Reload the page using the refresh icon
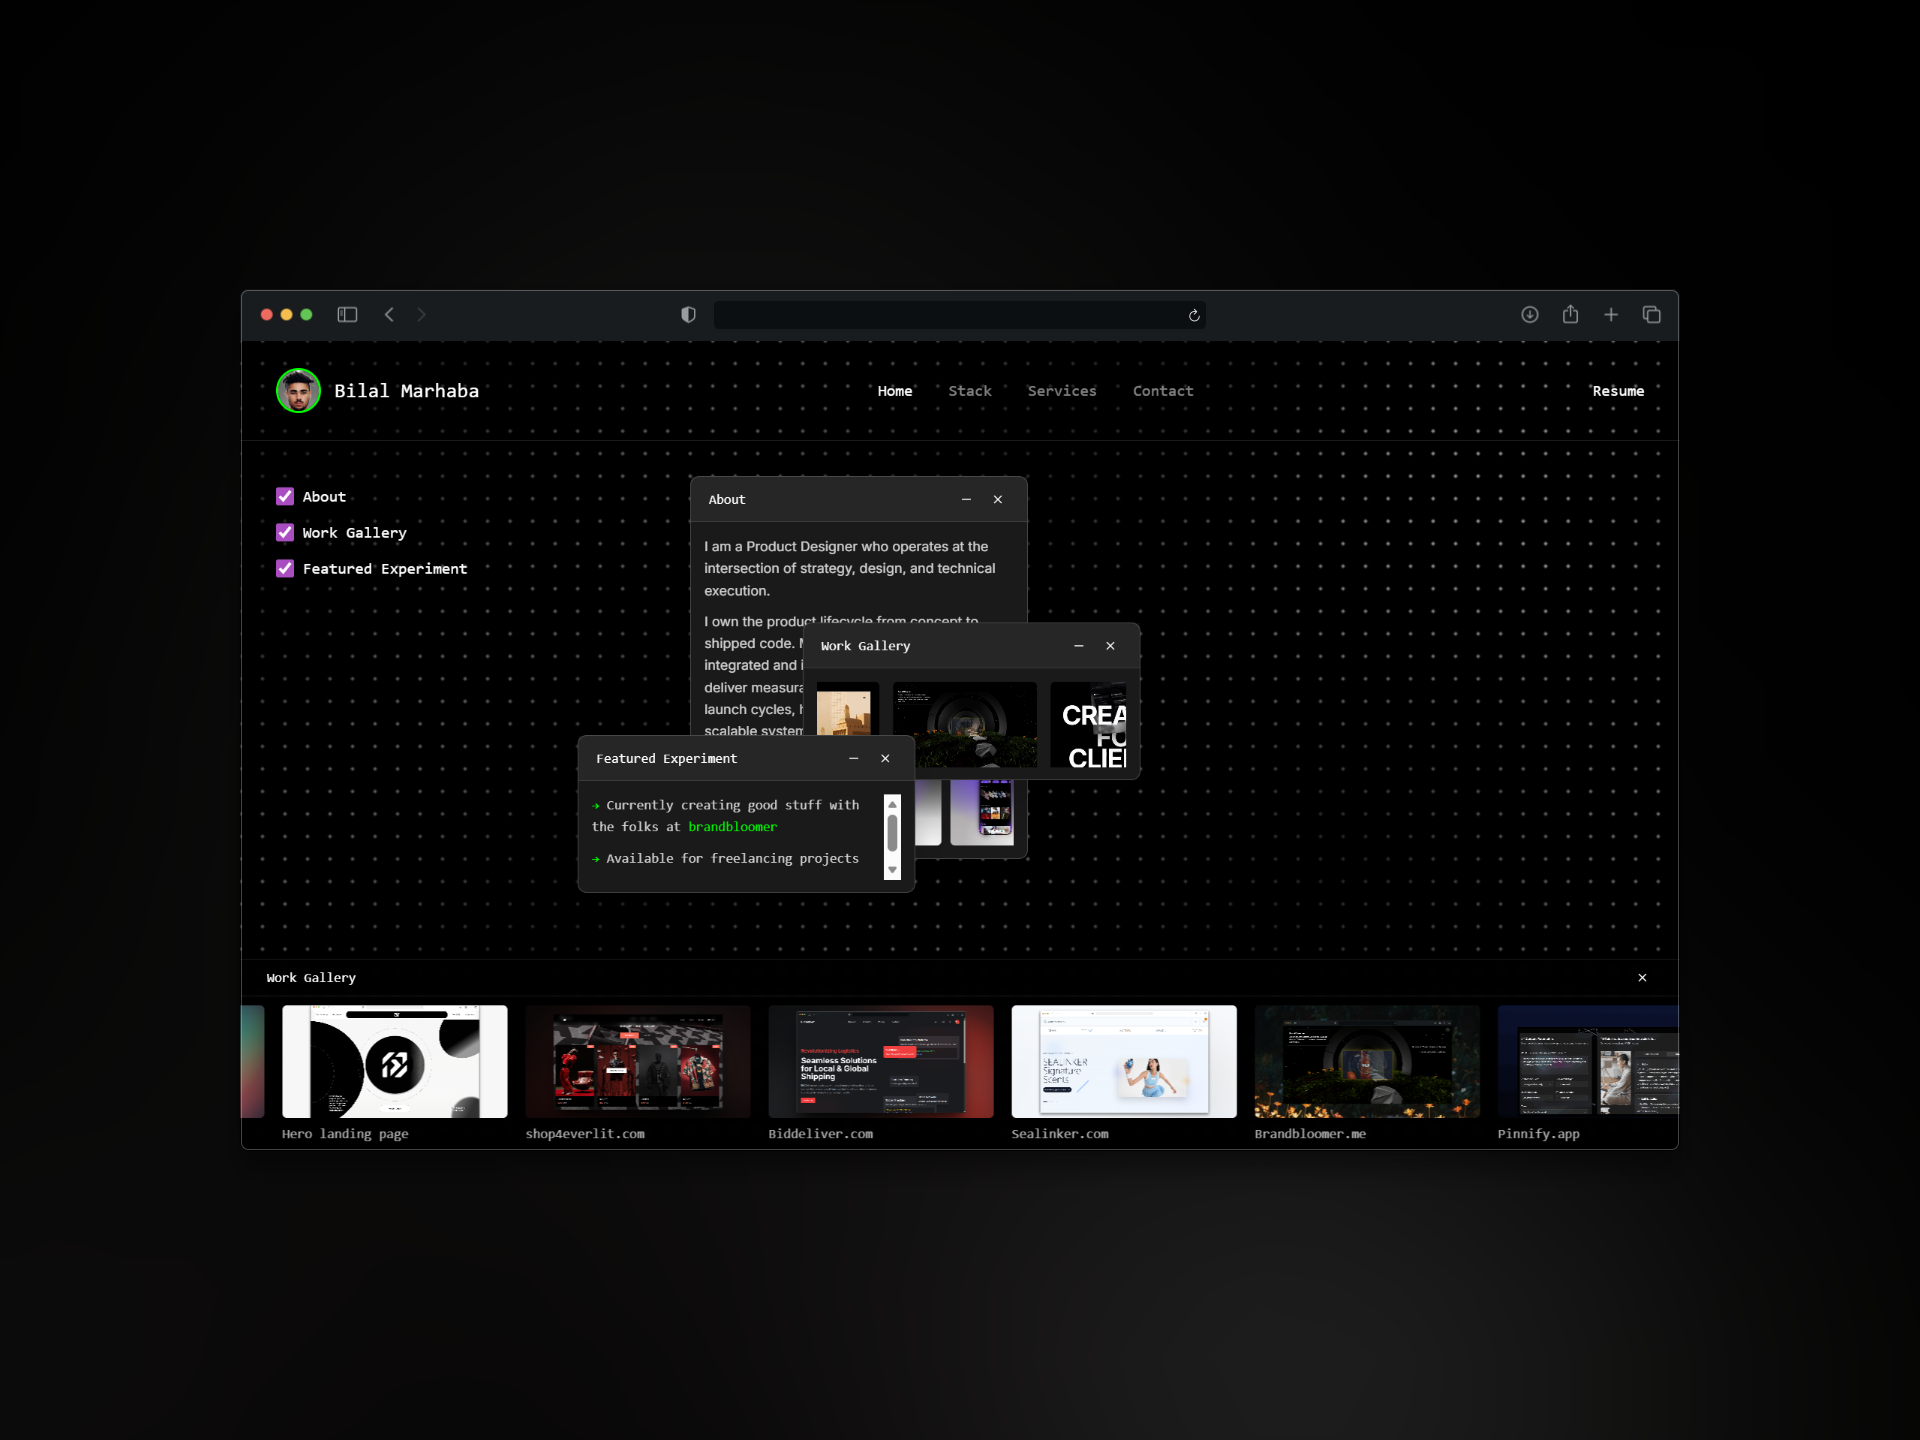 coord(1193,315)
